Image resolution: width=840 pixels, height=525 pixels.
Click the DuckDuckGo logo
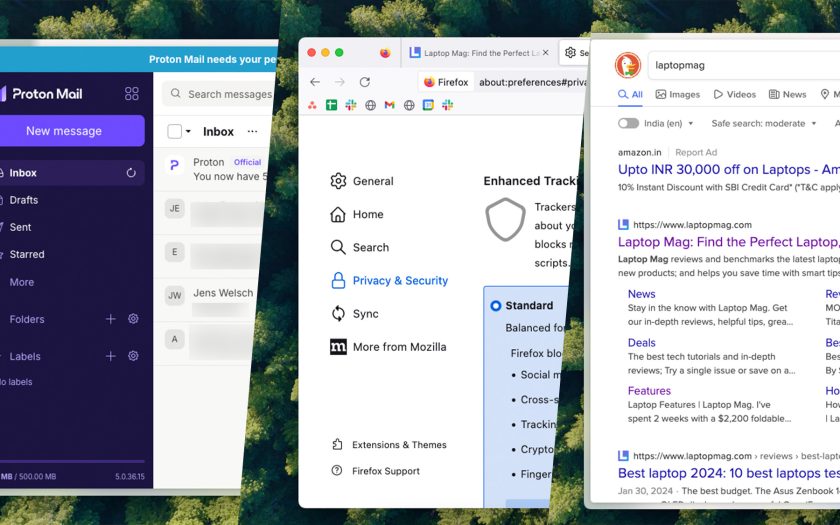pyautogui.click(x=627, y=65)
